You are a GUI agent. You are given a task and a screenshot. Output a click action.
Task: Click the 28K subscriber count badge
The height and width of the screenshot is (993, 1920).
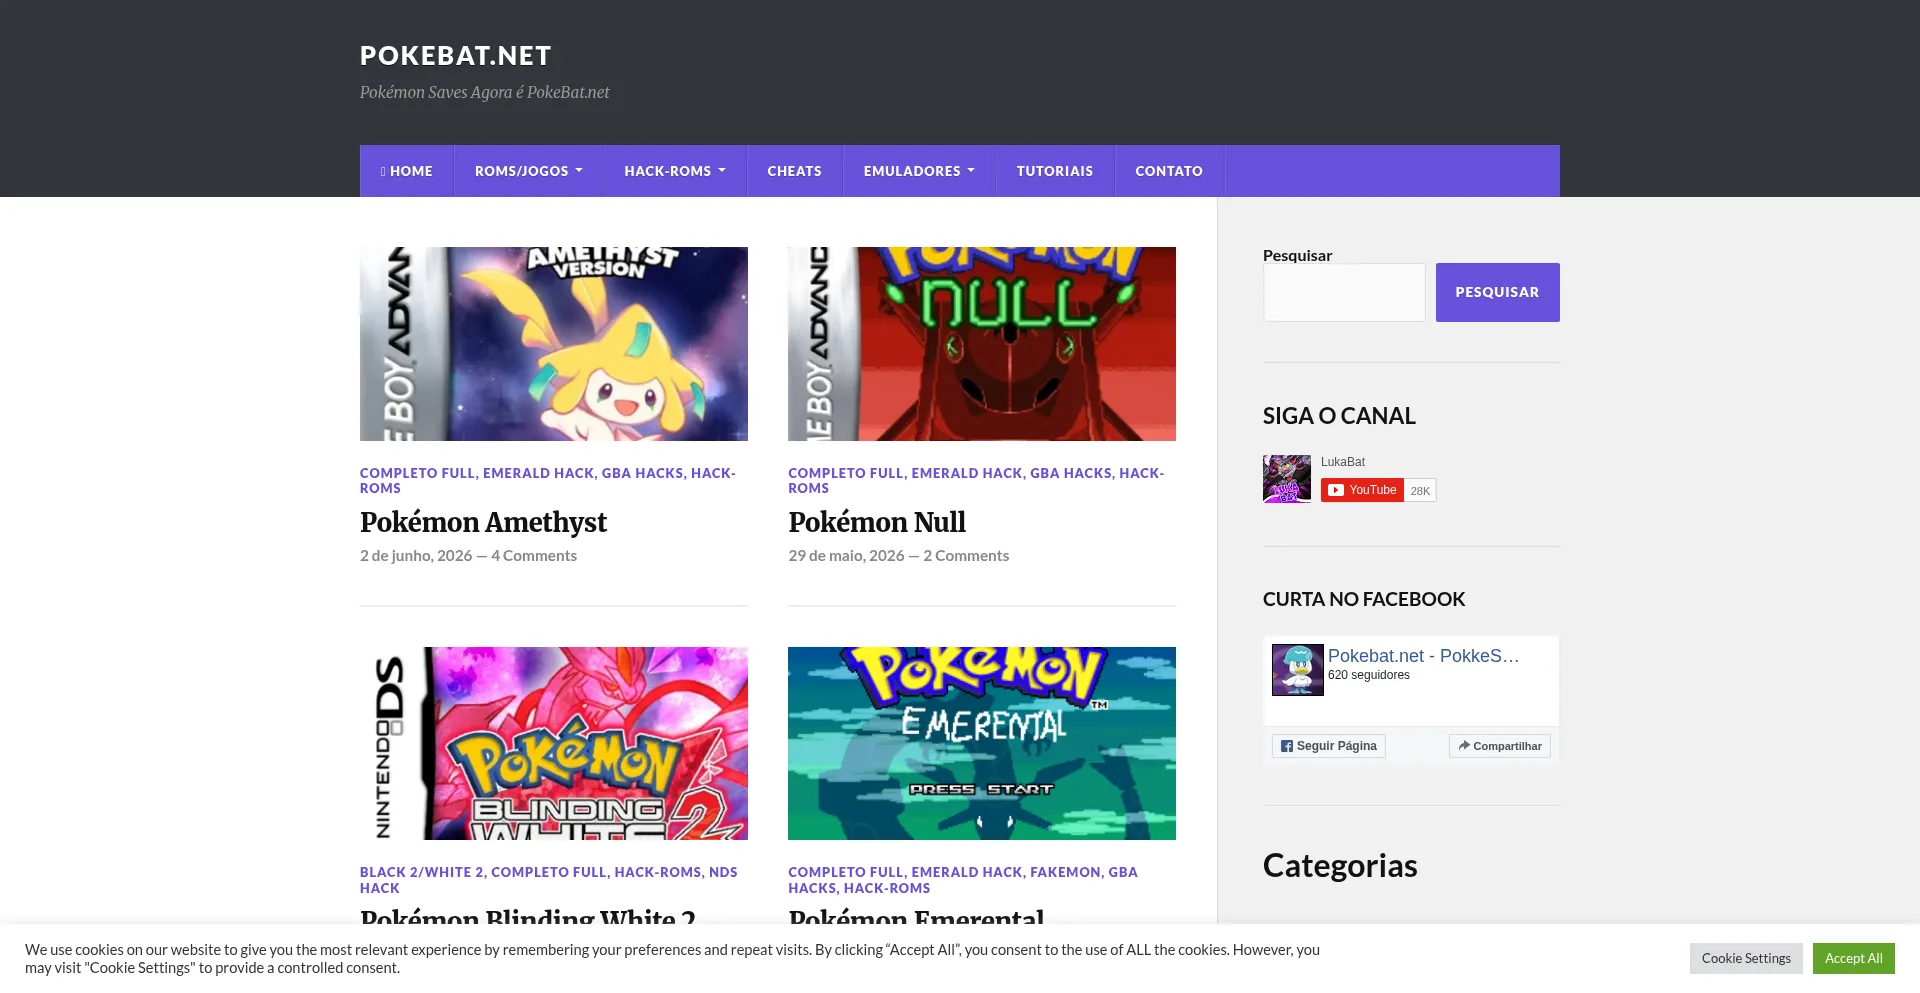point(1420,490)
